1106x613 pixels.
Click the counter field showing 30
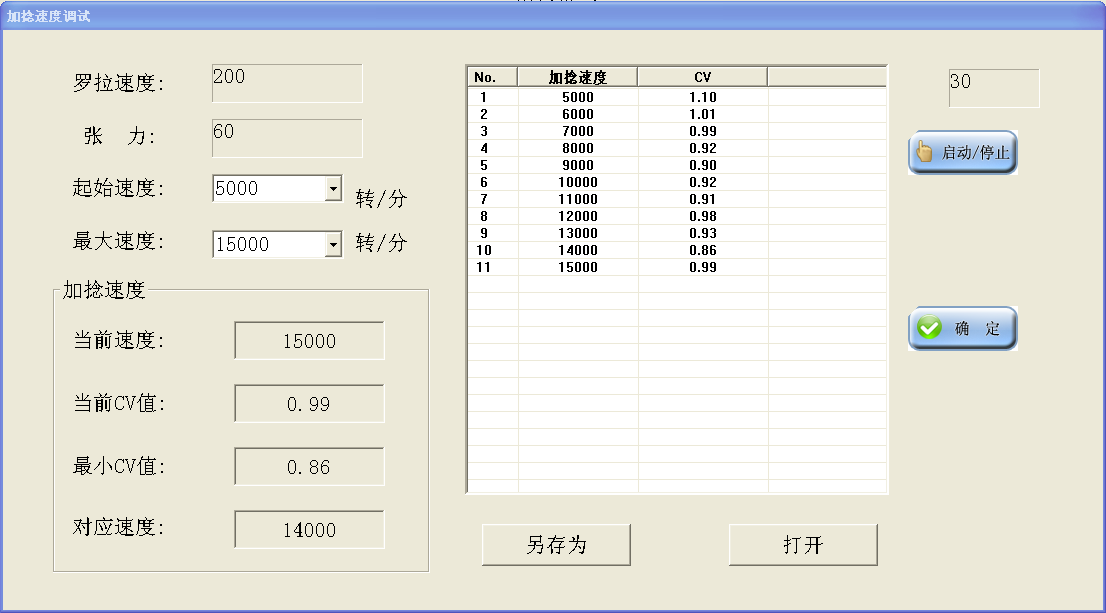(993, 88)
